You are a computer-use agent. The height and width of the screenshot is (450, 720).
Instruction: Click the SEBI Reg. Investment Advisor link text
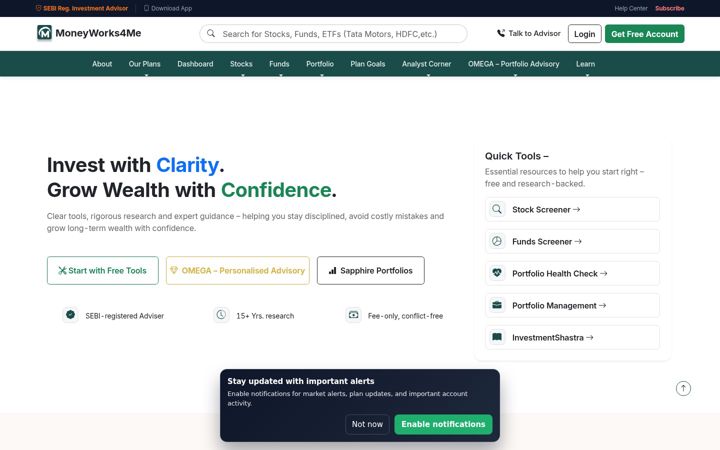coord(85,8)
